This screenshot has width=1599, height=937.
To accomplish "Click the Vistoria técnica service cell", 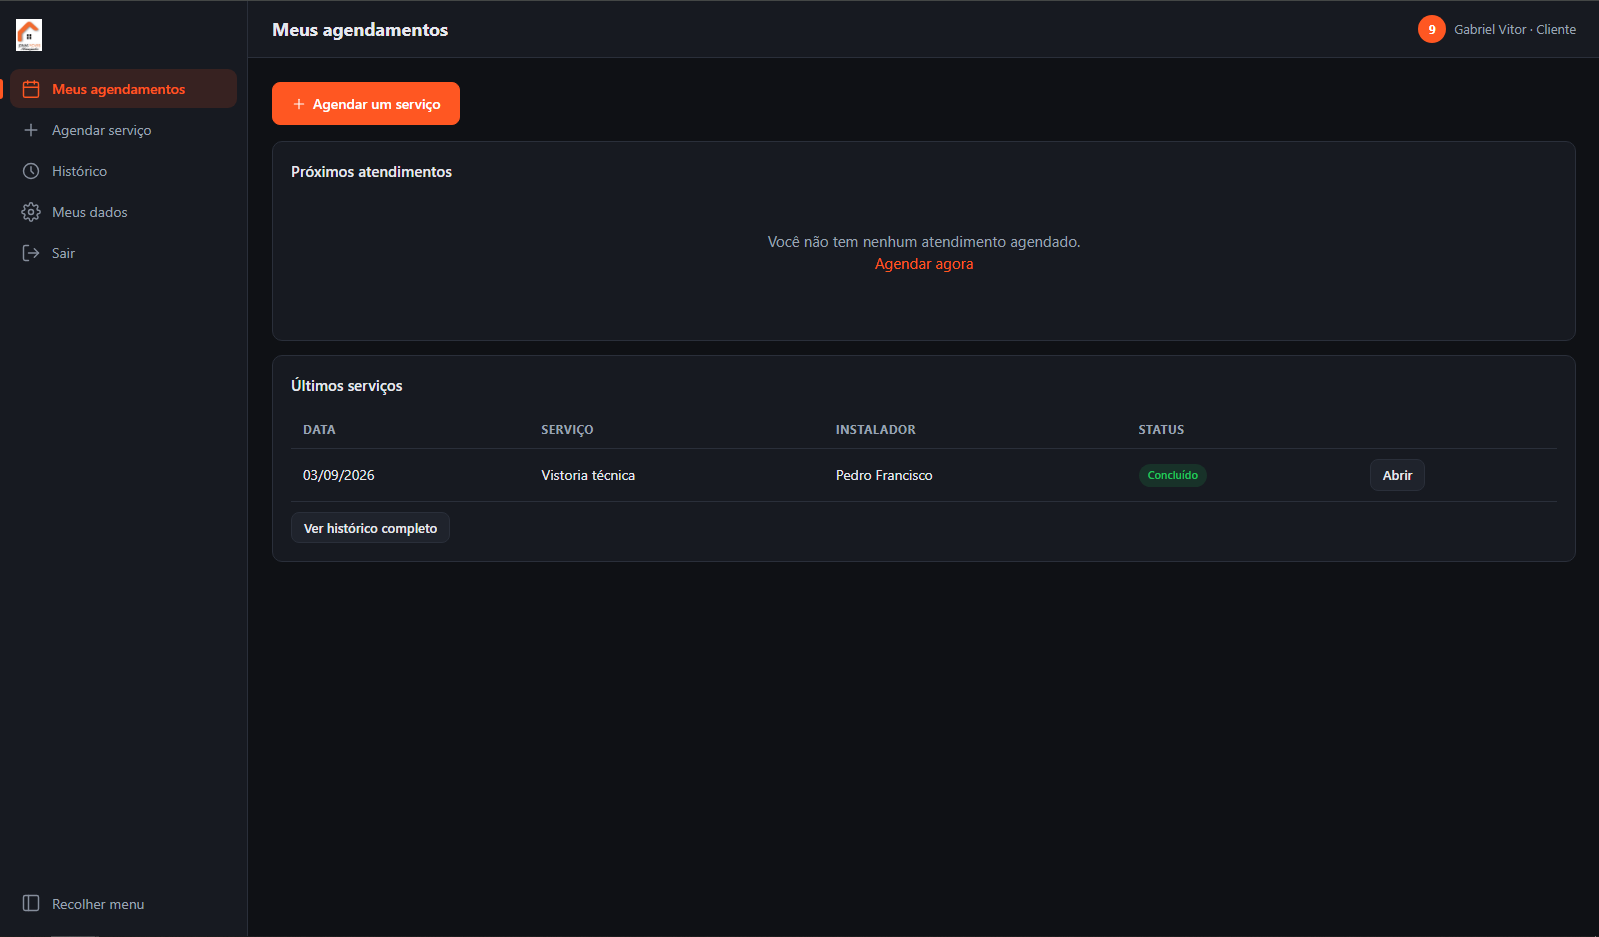I will point(588,475).
